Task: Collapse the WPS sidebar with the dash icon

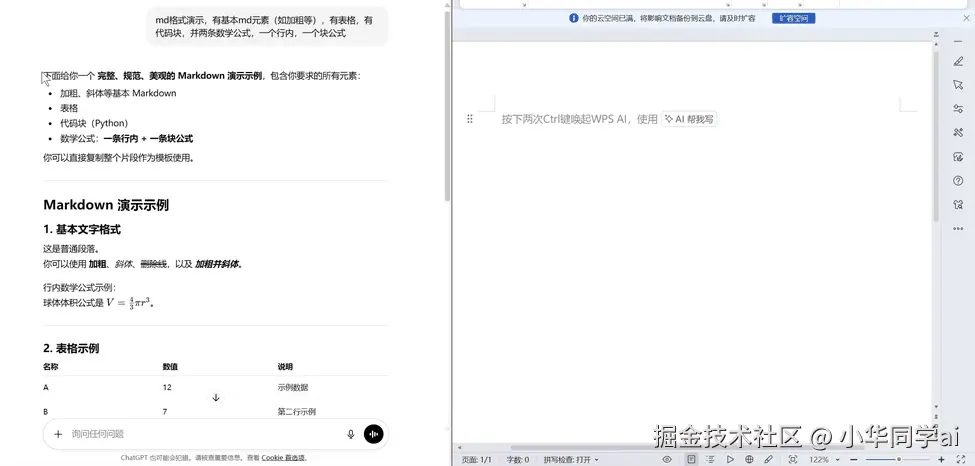Action: pyautogui.click(x=958, y=41)
